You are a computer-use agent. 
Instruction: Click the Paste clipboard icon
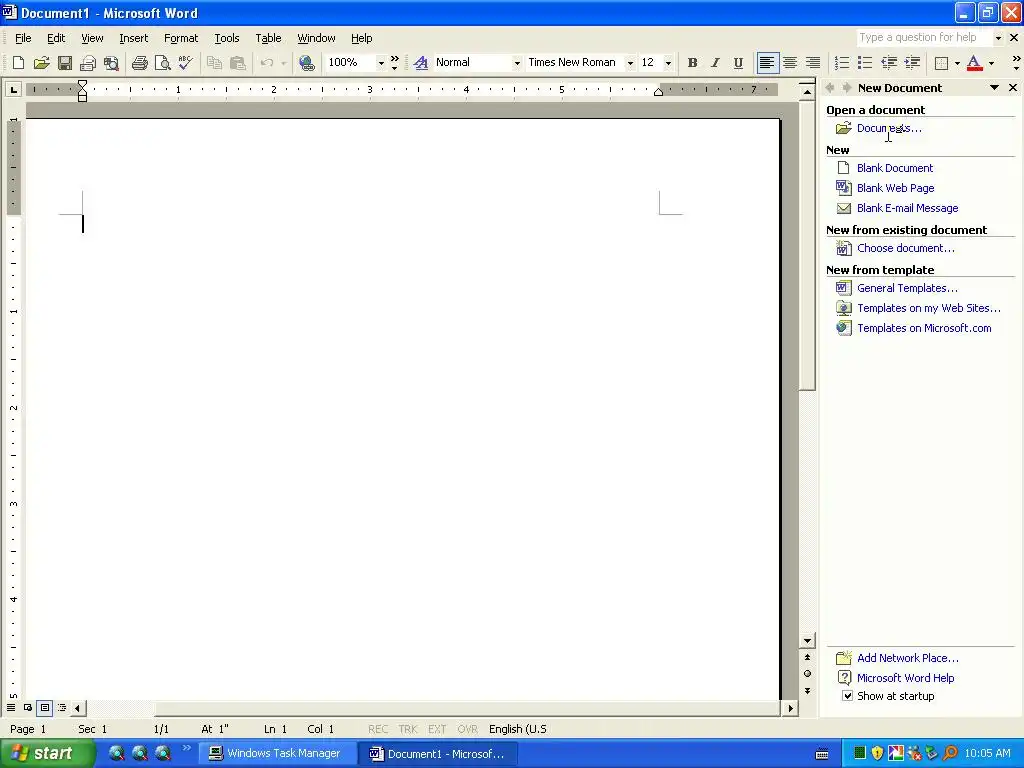point(238,63)
